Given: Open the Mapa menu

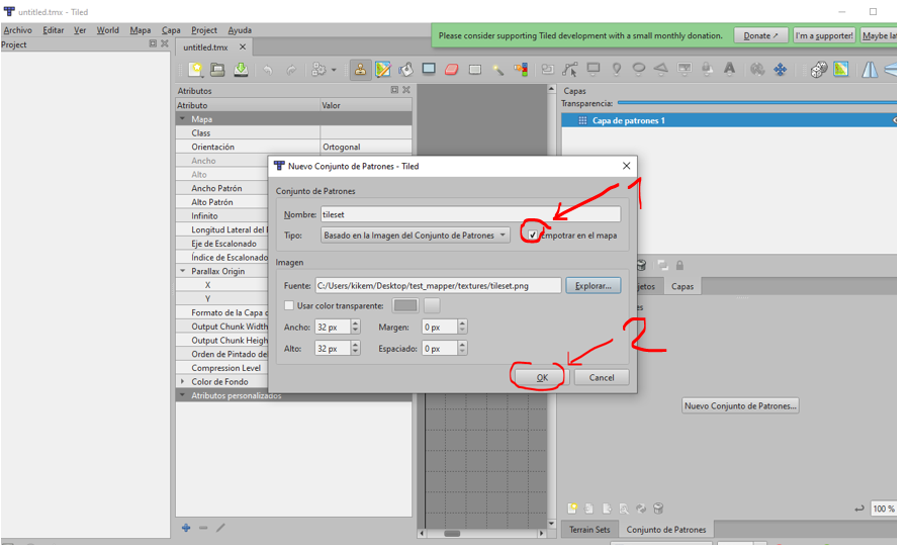Looking at the screenshot, I should click(140, 30).
